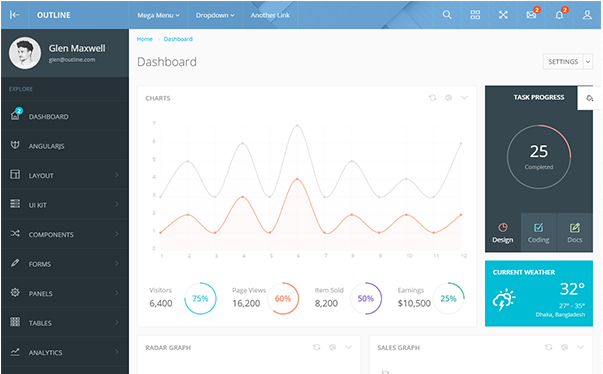Viewport: 603px width, 374px height.
Task: Expand the Components submenu arrow
Action: [117, 234]
